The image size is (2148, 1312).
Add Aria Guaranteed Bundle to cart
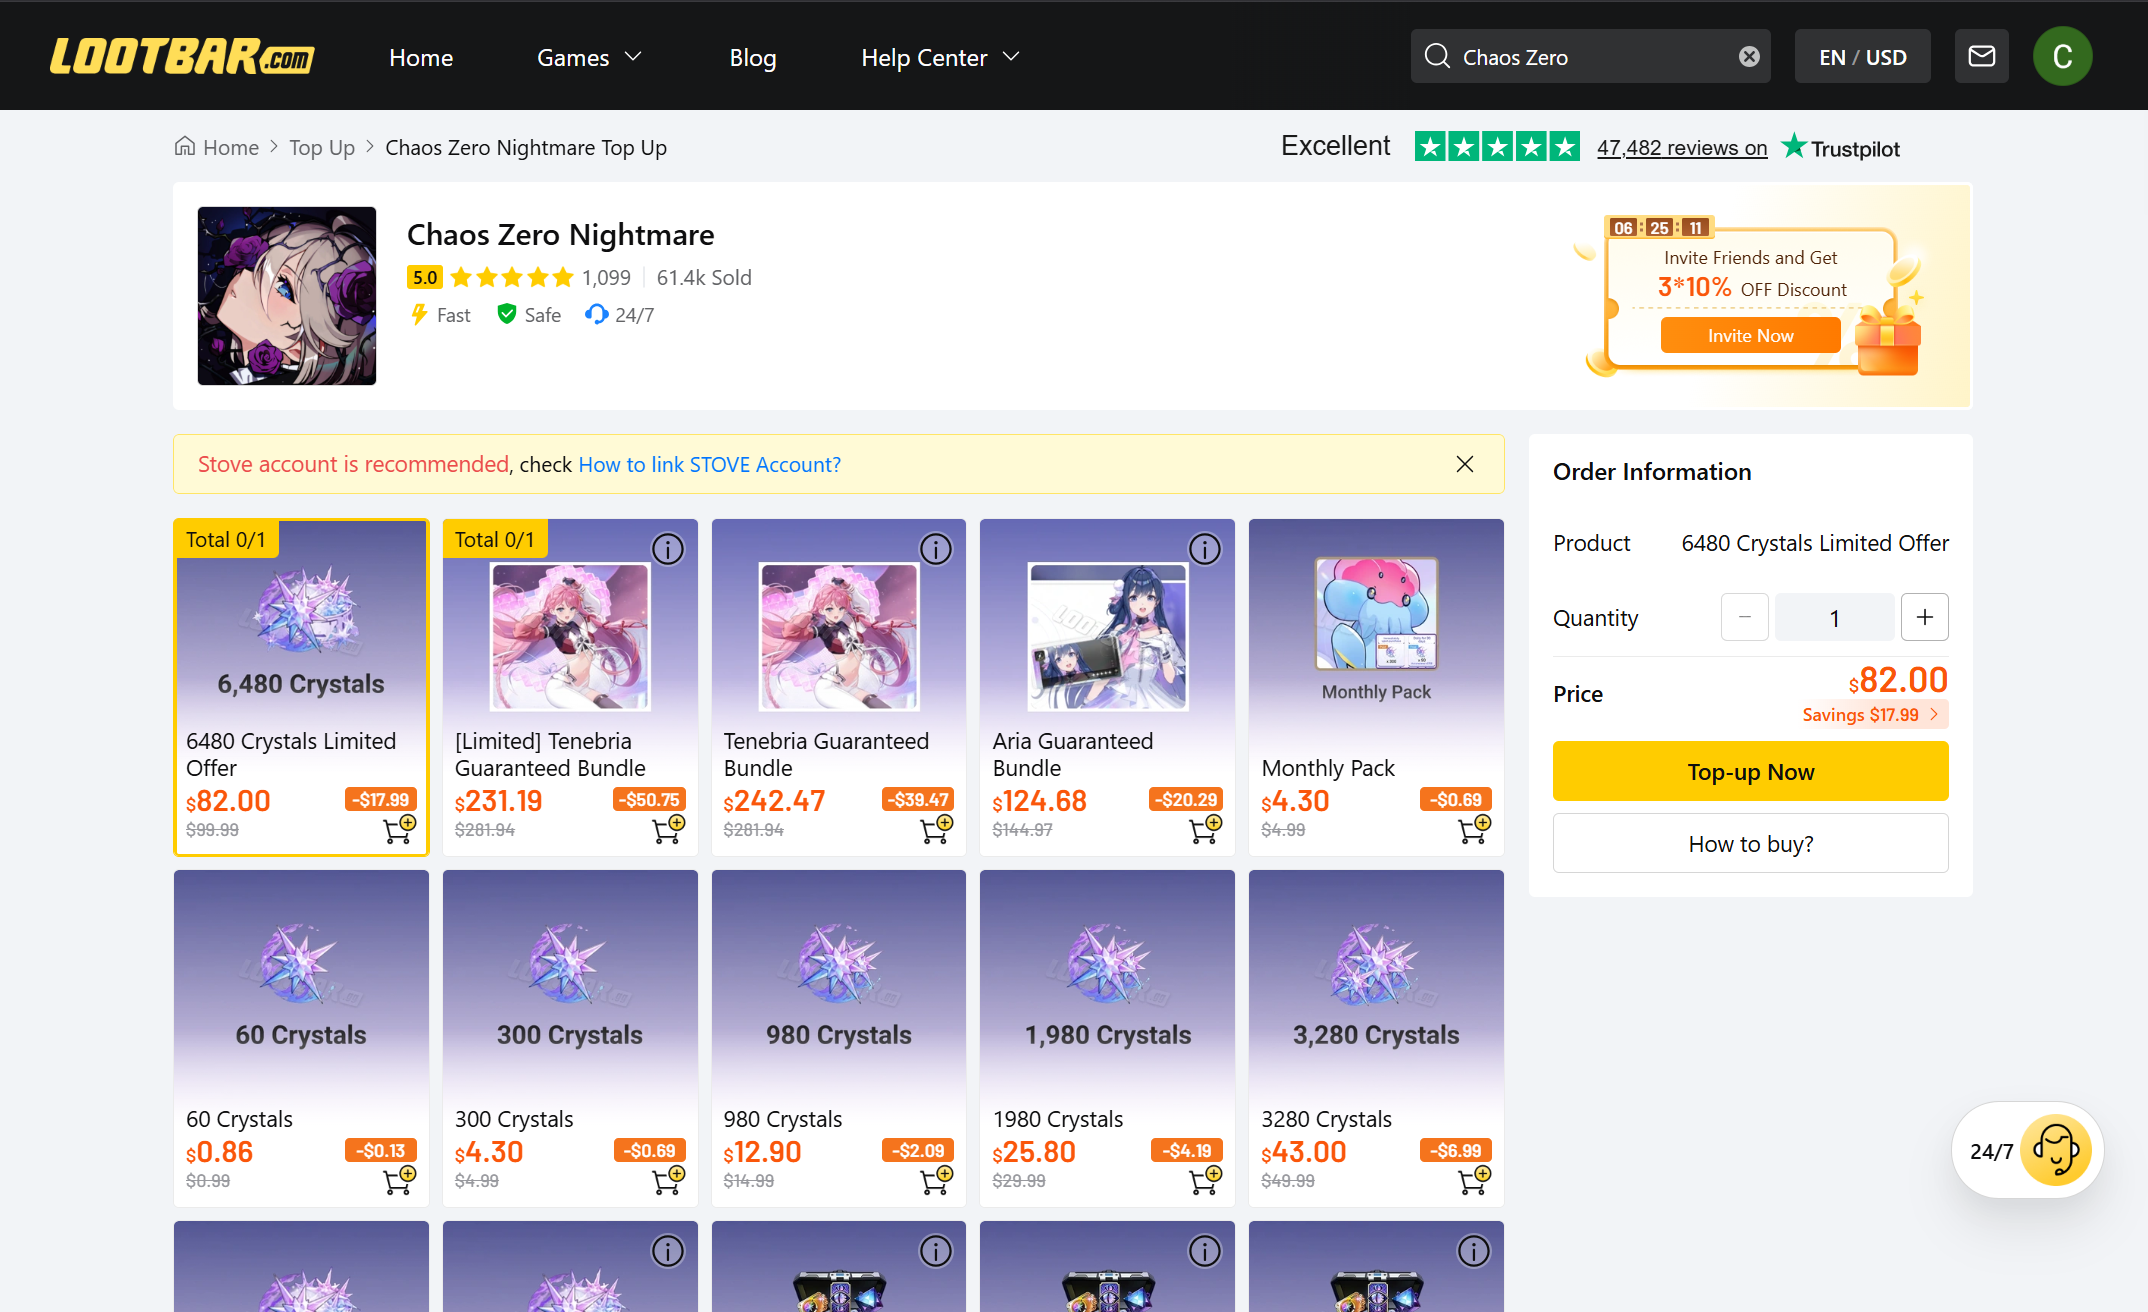(1206, 829)
